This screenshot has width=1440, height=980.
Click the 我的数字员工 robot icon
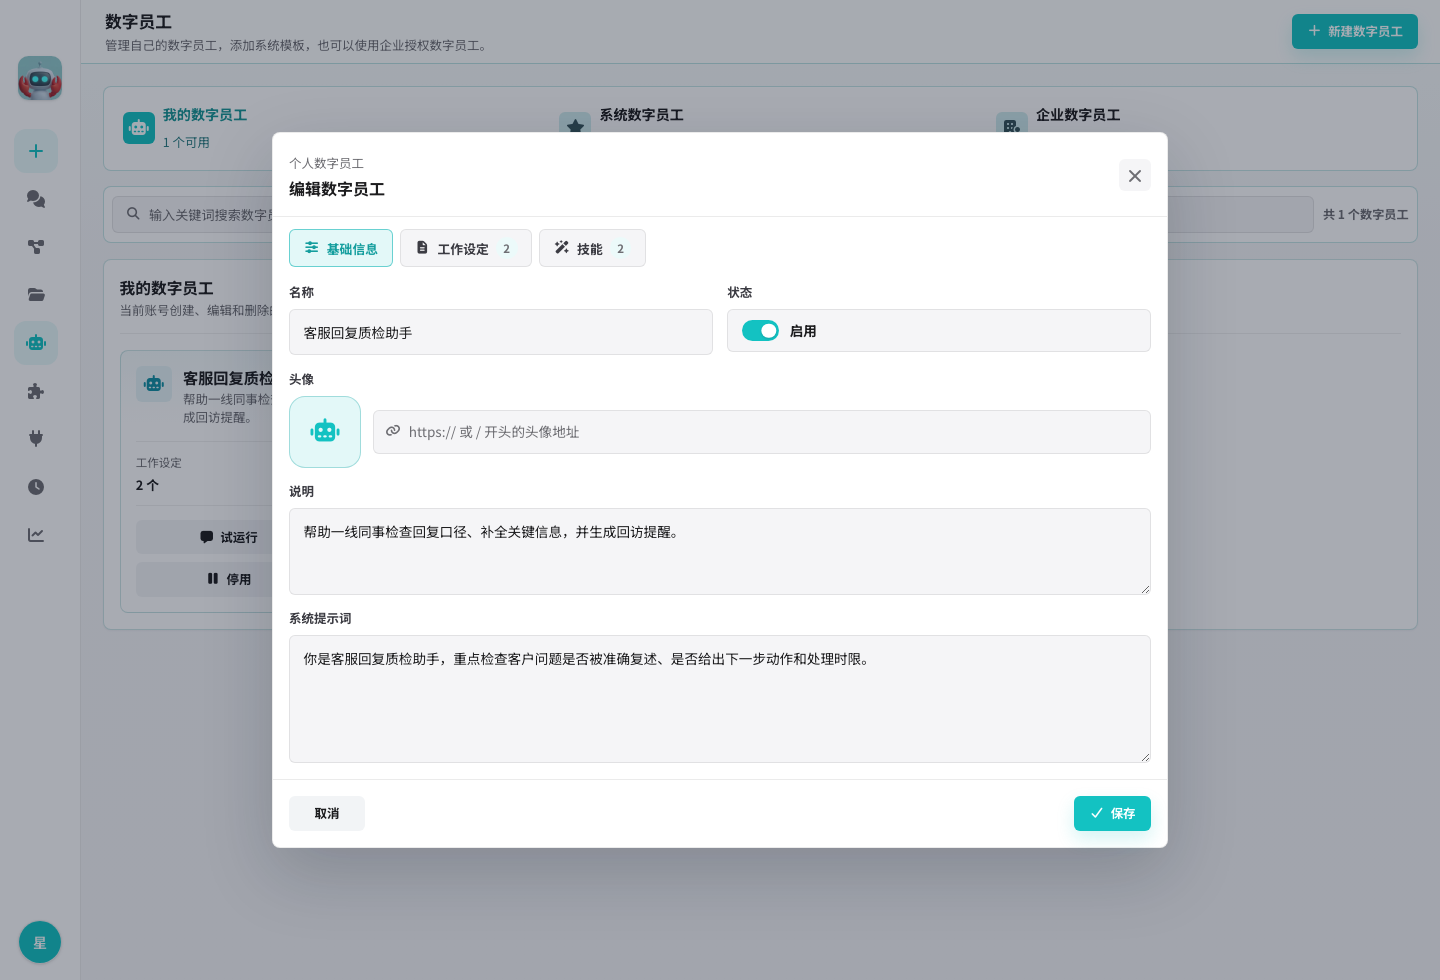coord(139,128)
